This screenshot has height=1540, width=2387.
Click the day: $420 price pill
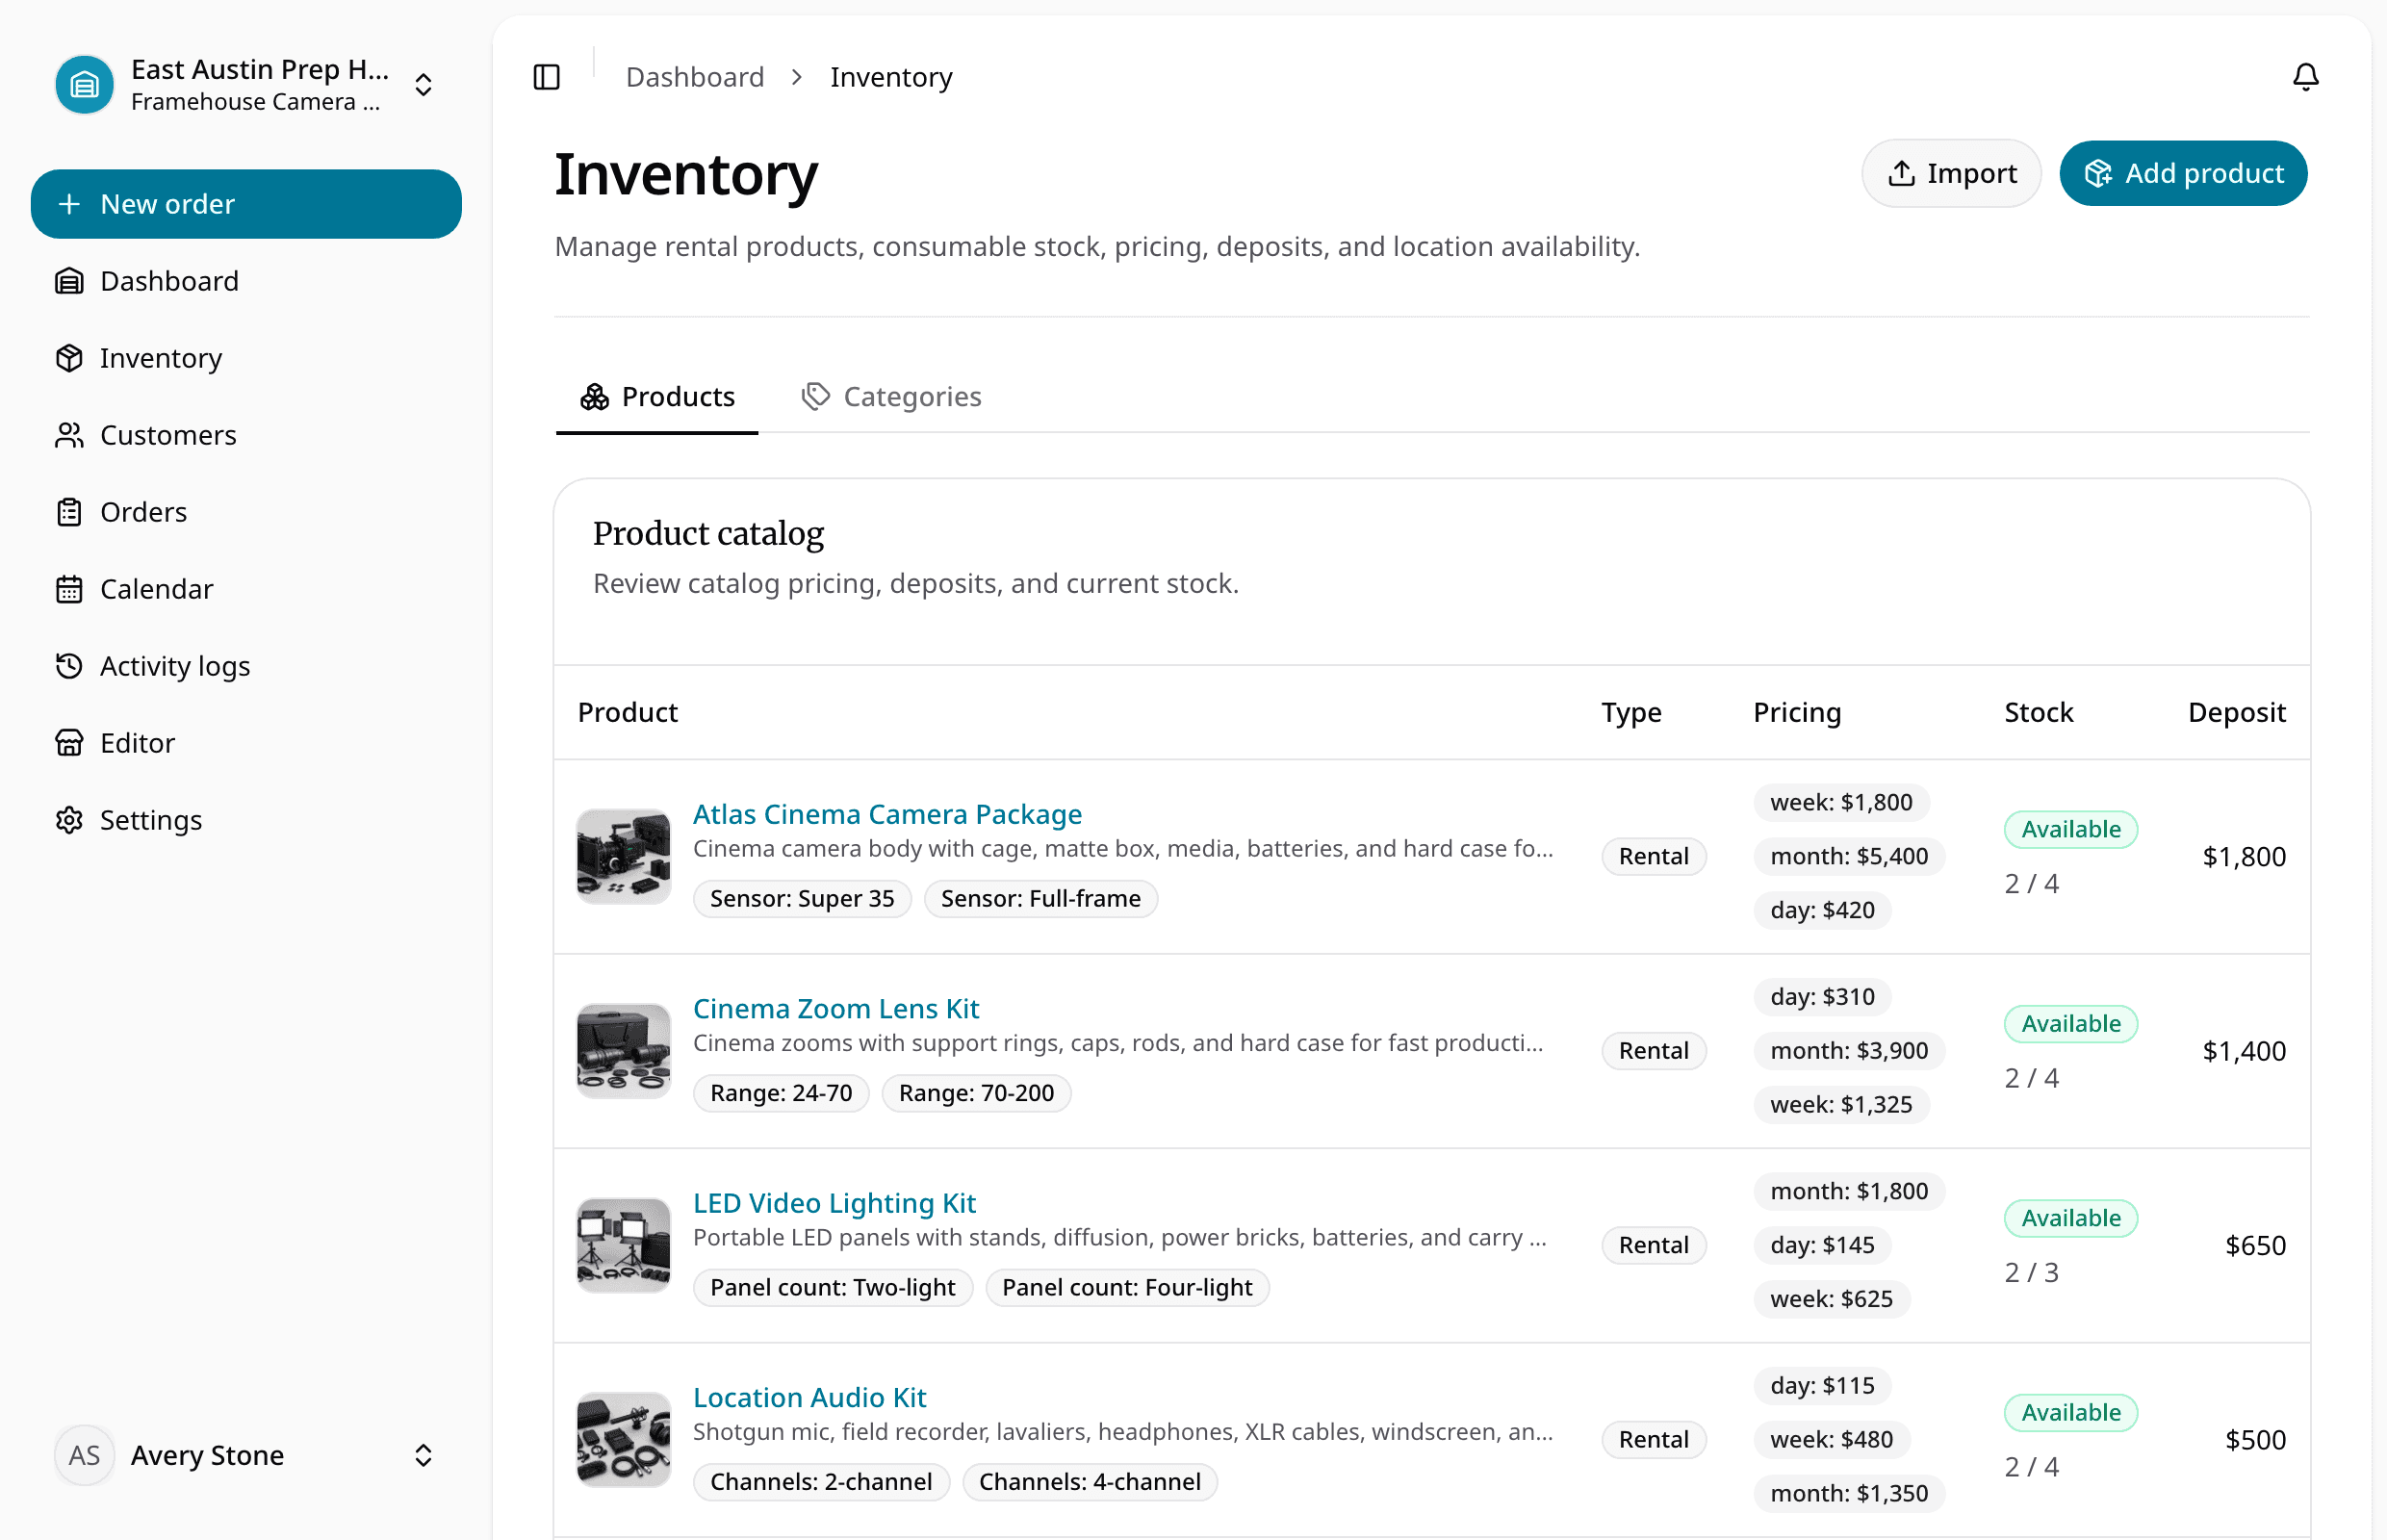(x=1822, y=910)
